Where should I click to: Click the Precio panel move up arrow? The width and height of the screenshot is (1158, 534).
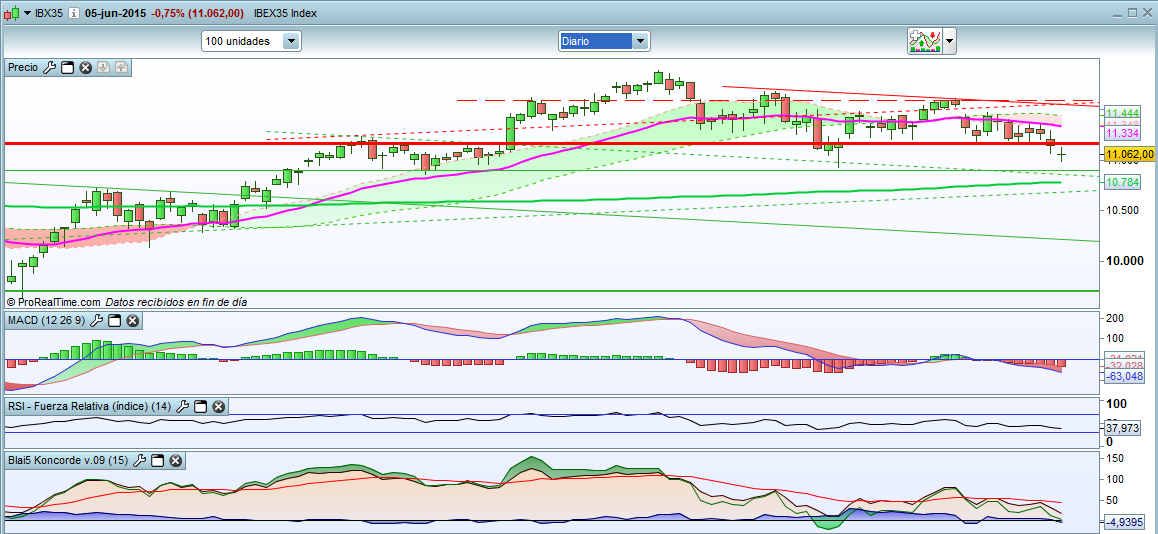point(121,68)
